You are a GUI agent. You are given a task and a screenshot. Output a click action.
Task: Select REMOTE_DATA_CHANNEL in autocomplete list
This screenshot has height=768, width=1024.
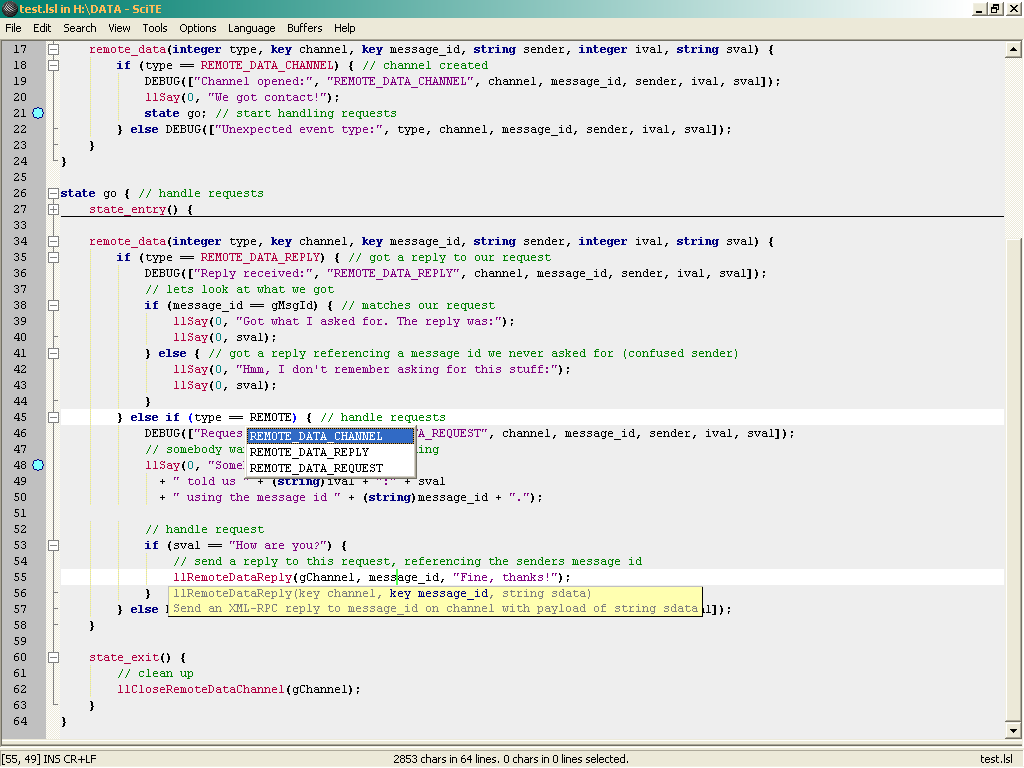tap(330, 436)
